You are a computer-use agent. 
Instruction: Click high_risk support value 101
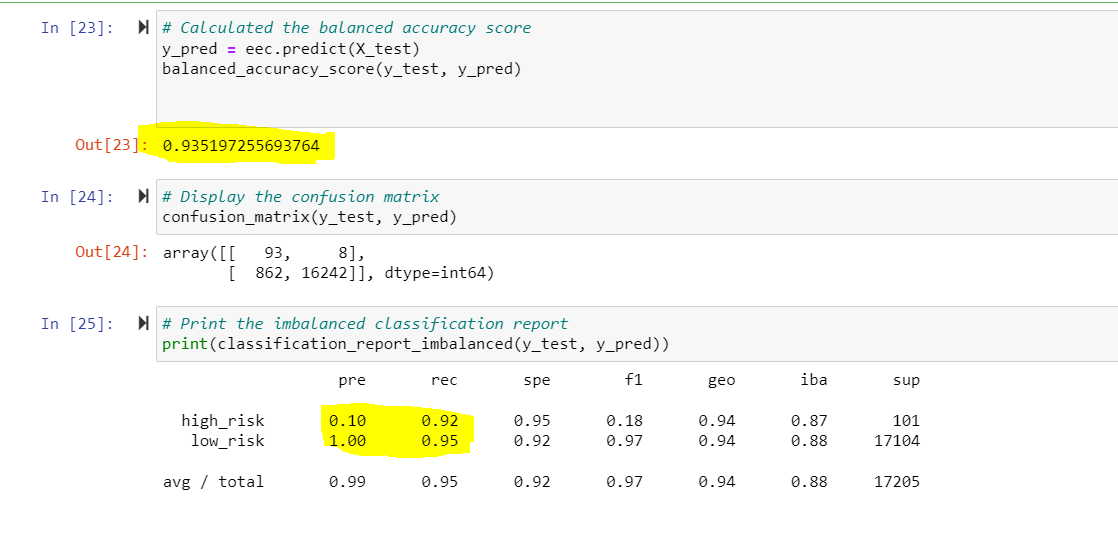[x=906, y=421]
